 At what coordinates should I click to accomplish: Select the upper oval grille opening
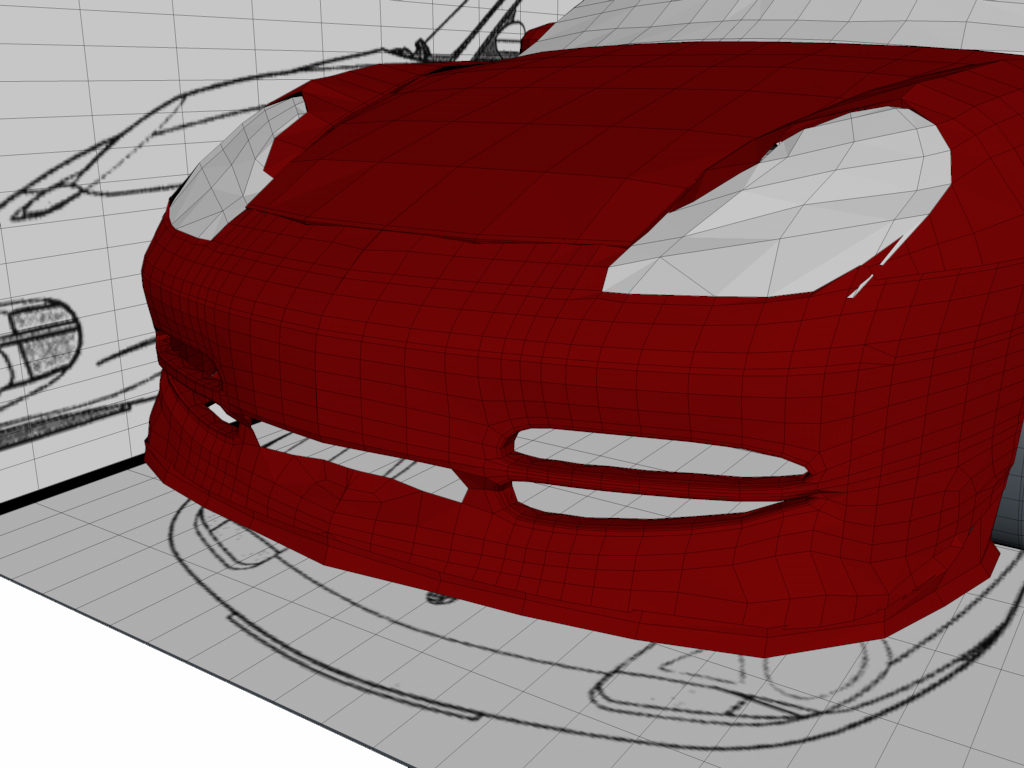(x=660, y=452)
